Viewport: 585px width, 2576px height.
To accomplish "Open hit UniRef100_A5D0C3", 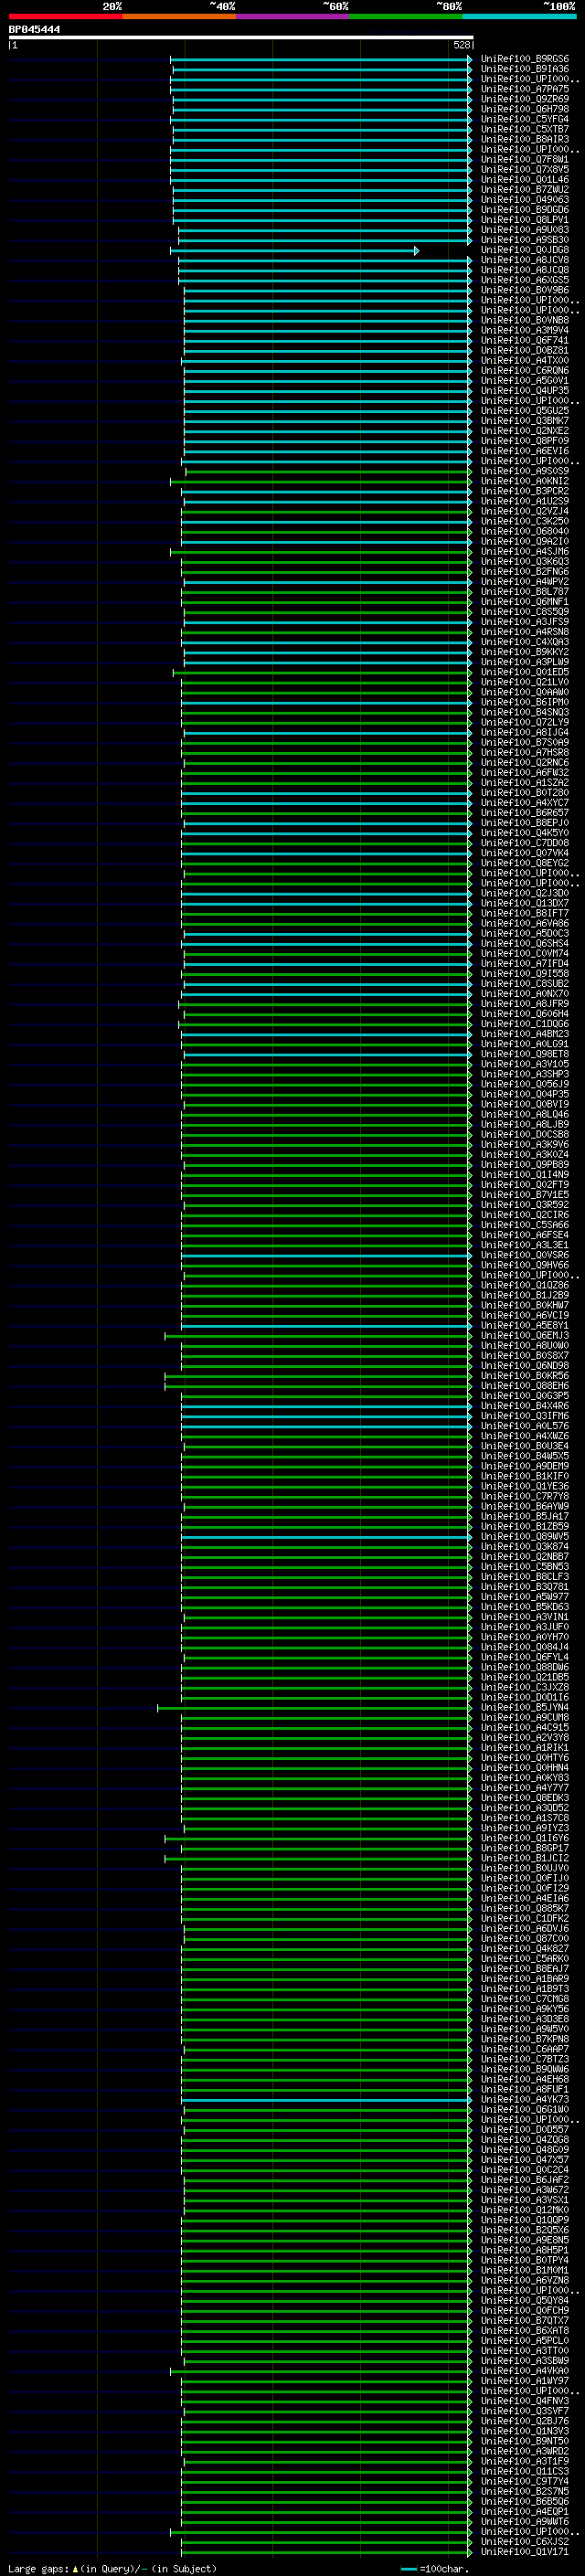I will [x=525, y=933].
